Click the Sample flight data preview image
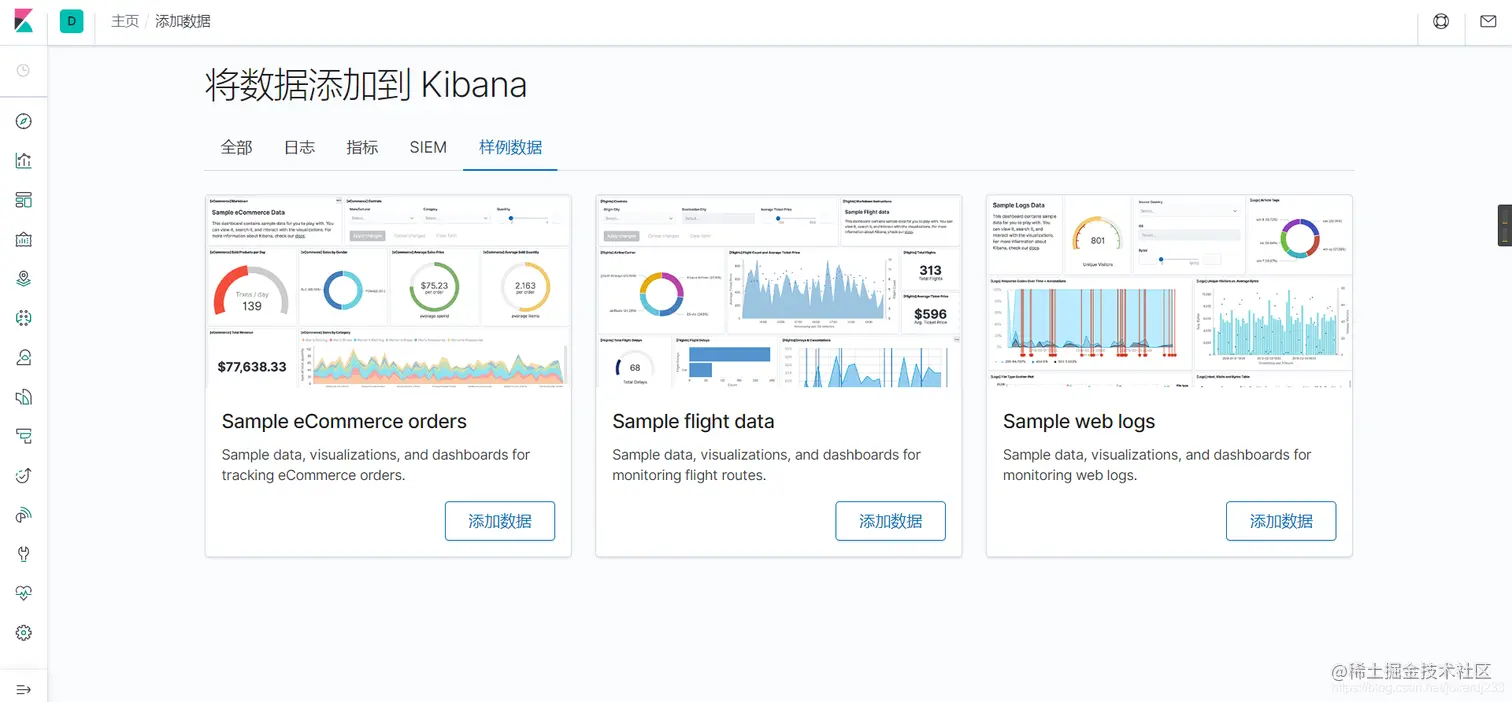Screen dimensions: 1512x702 pyautogui.click(x=779, y=291)
